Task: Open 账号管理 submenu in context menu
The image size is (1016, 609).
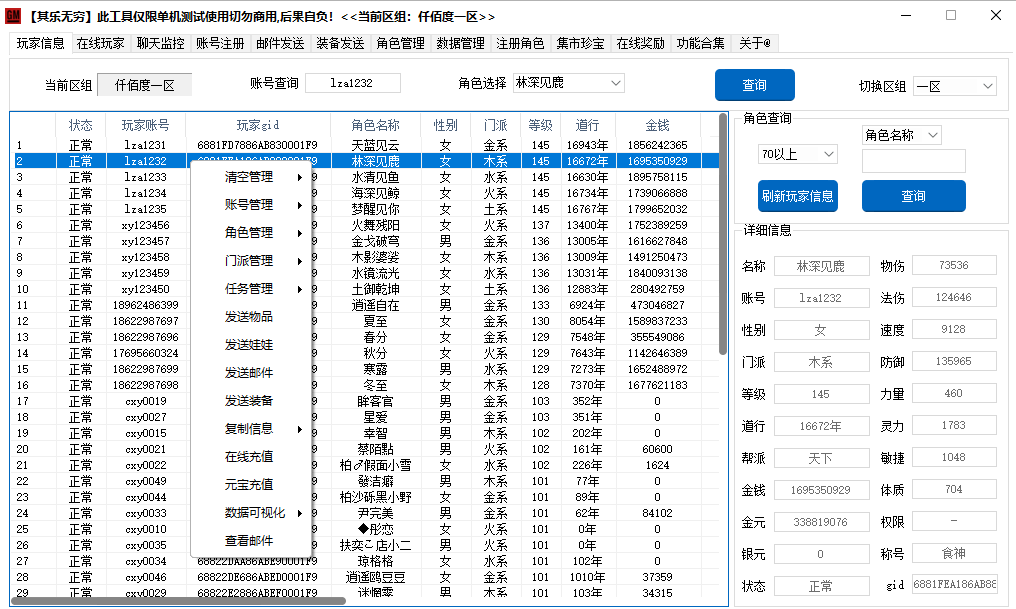Action: coord(250,205)
